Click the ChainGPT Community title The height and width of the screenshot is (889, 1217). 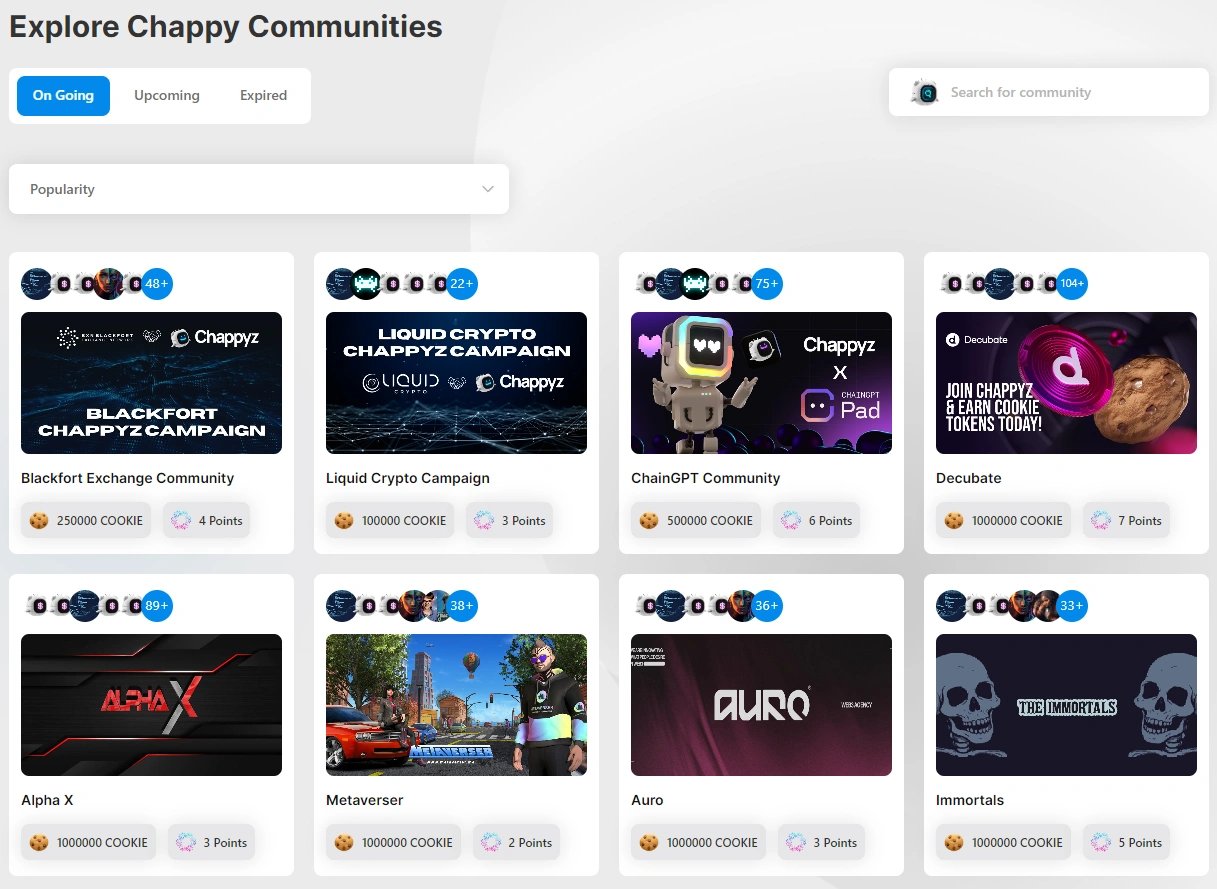tap(705, 478)
